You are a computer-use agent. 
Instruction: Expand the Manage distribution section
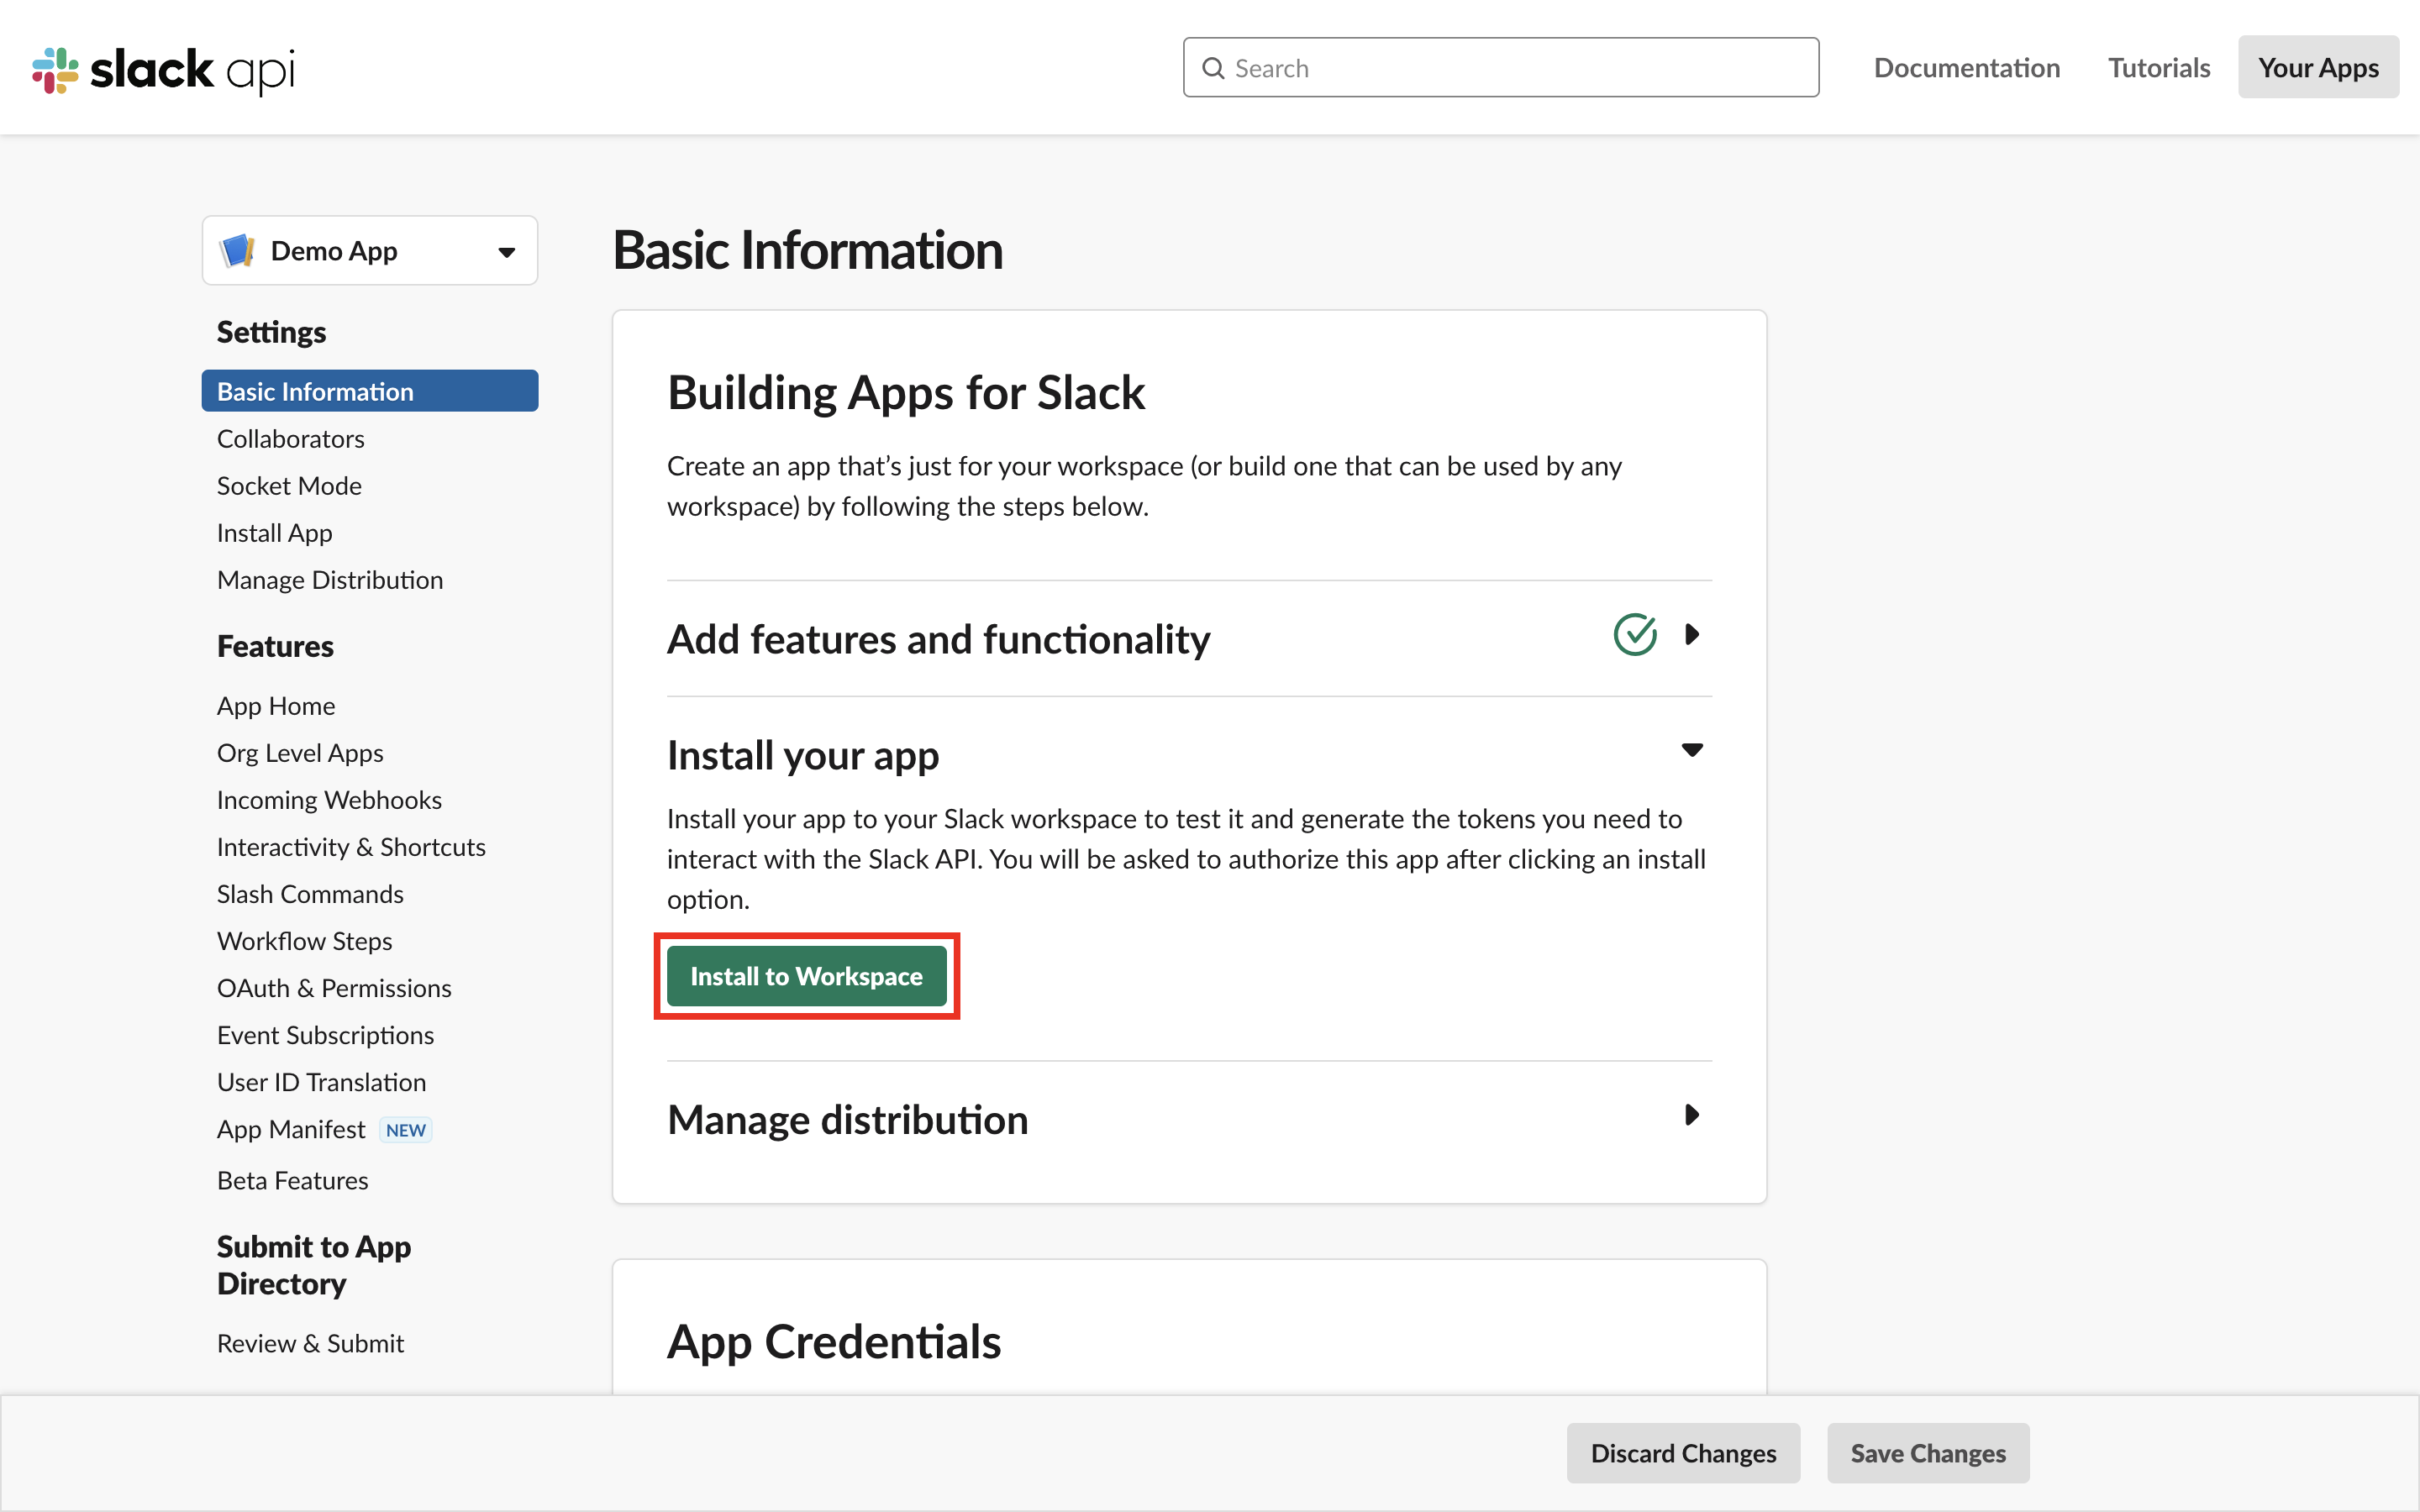[1691, 1115]
